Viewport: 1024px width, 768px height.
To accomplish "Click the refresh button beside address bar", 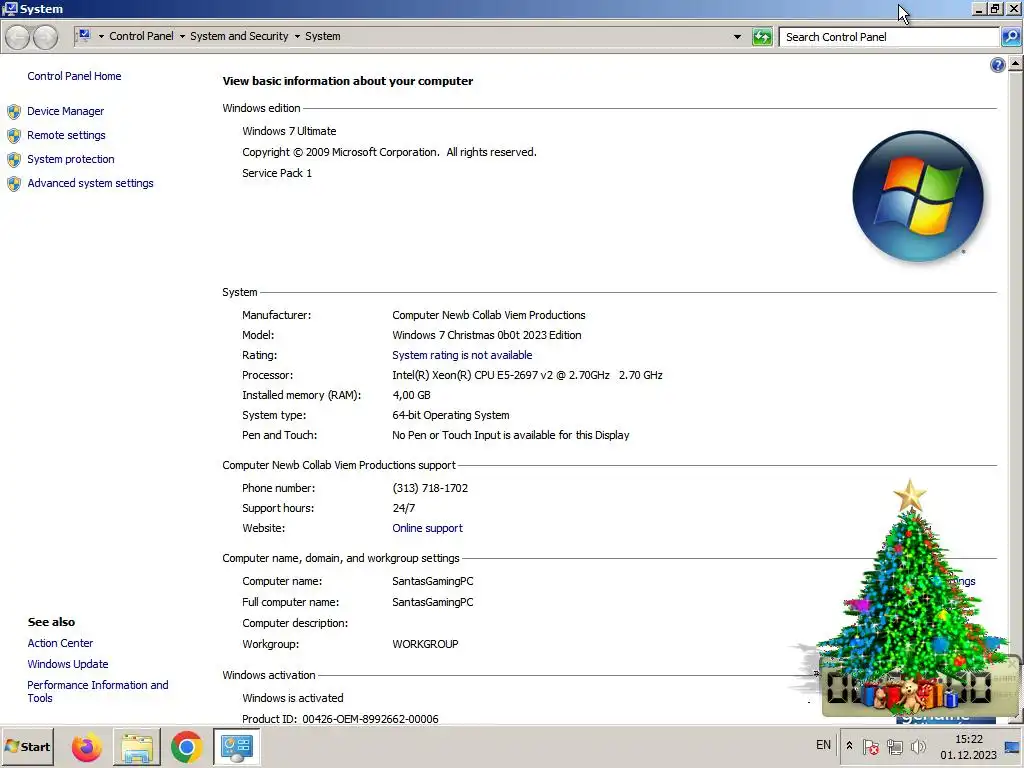I will point(762,37).
